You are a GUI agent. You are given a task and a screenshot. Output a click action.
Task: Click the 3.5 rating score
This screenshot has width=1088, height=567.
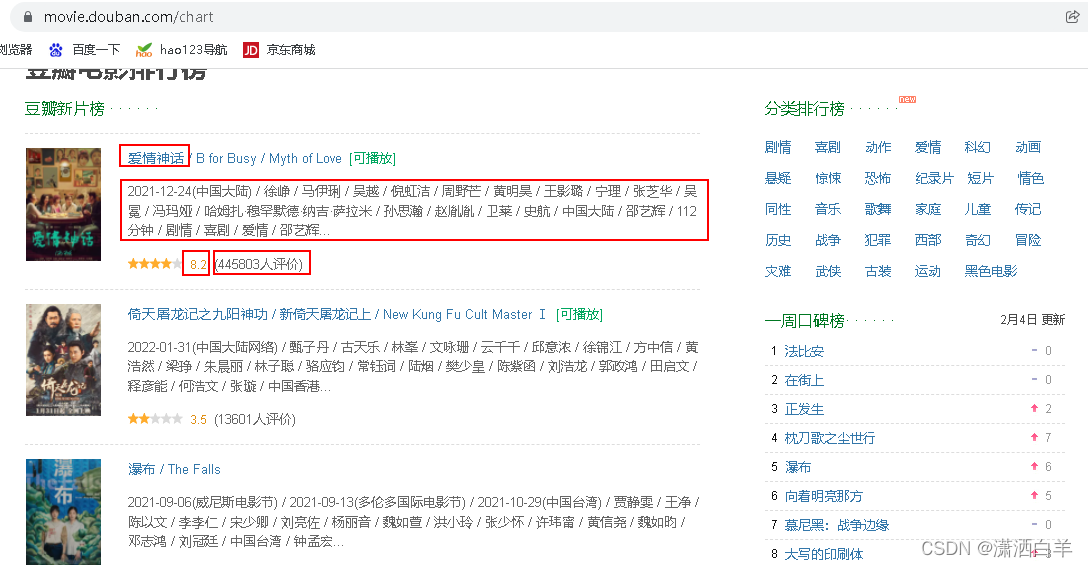point(198,419)
